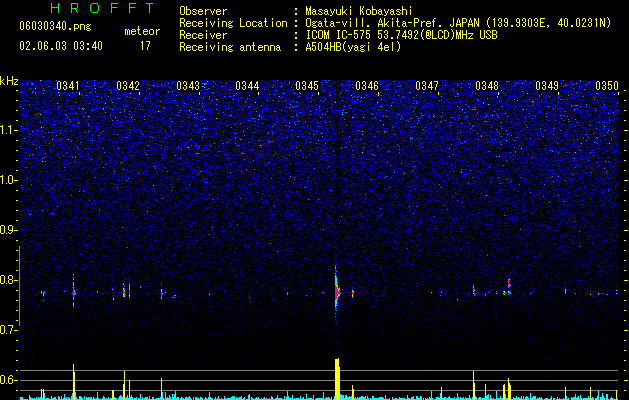The height and width of the screenshot is (400, 629).
Task: Click the 0342 time marker
Action: point(128,85)
